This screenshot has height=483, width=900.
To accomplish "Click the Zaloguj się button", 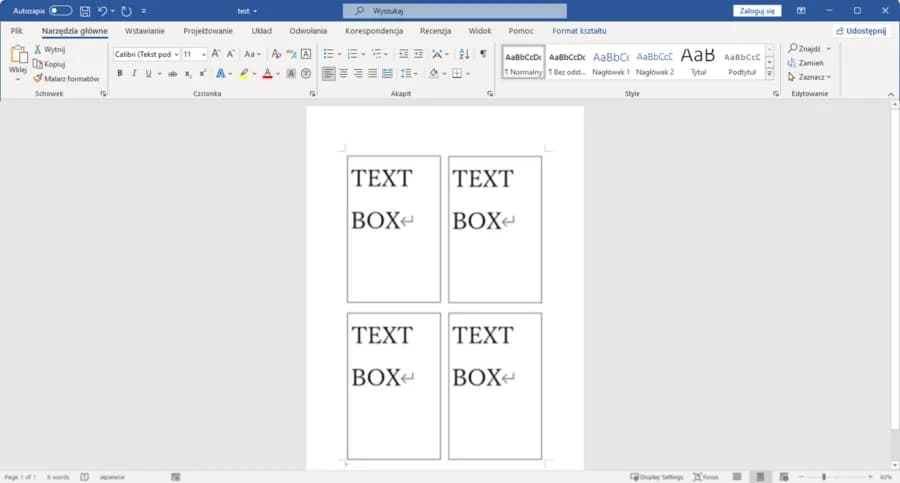I will coord(757,10).
